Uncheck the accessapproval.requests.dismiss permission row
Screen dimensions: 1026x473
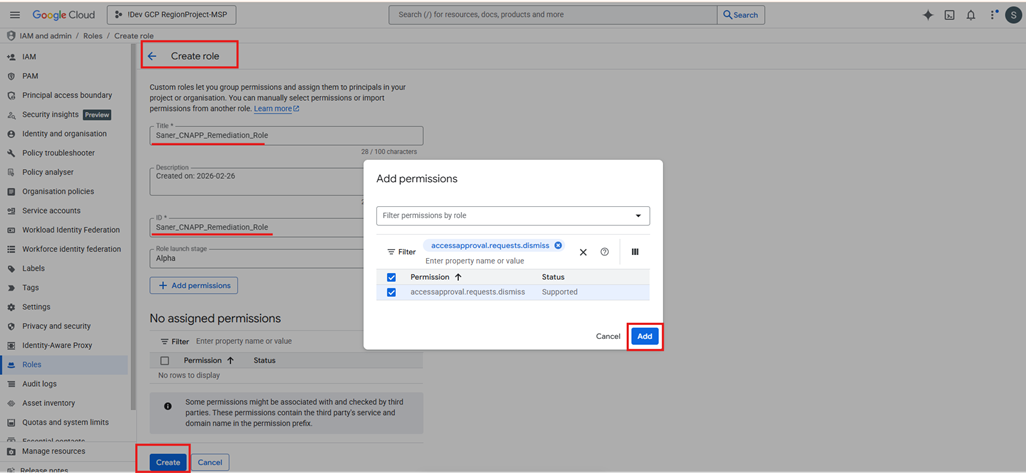(391, 292)
